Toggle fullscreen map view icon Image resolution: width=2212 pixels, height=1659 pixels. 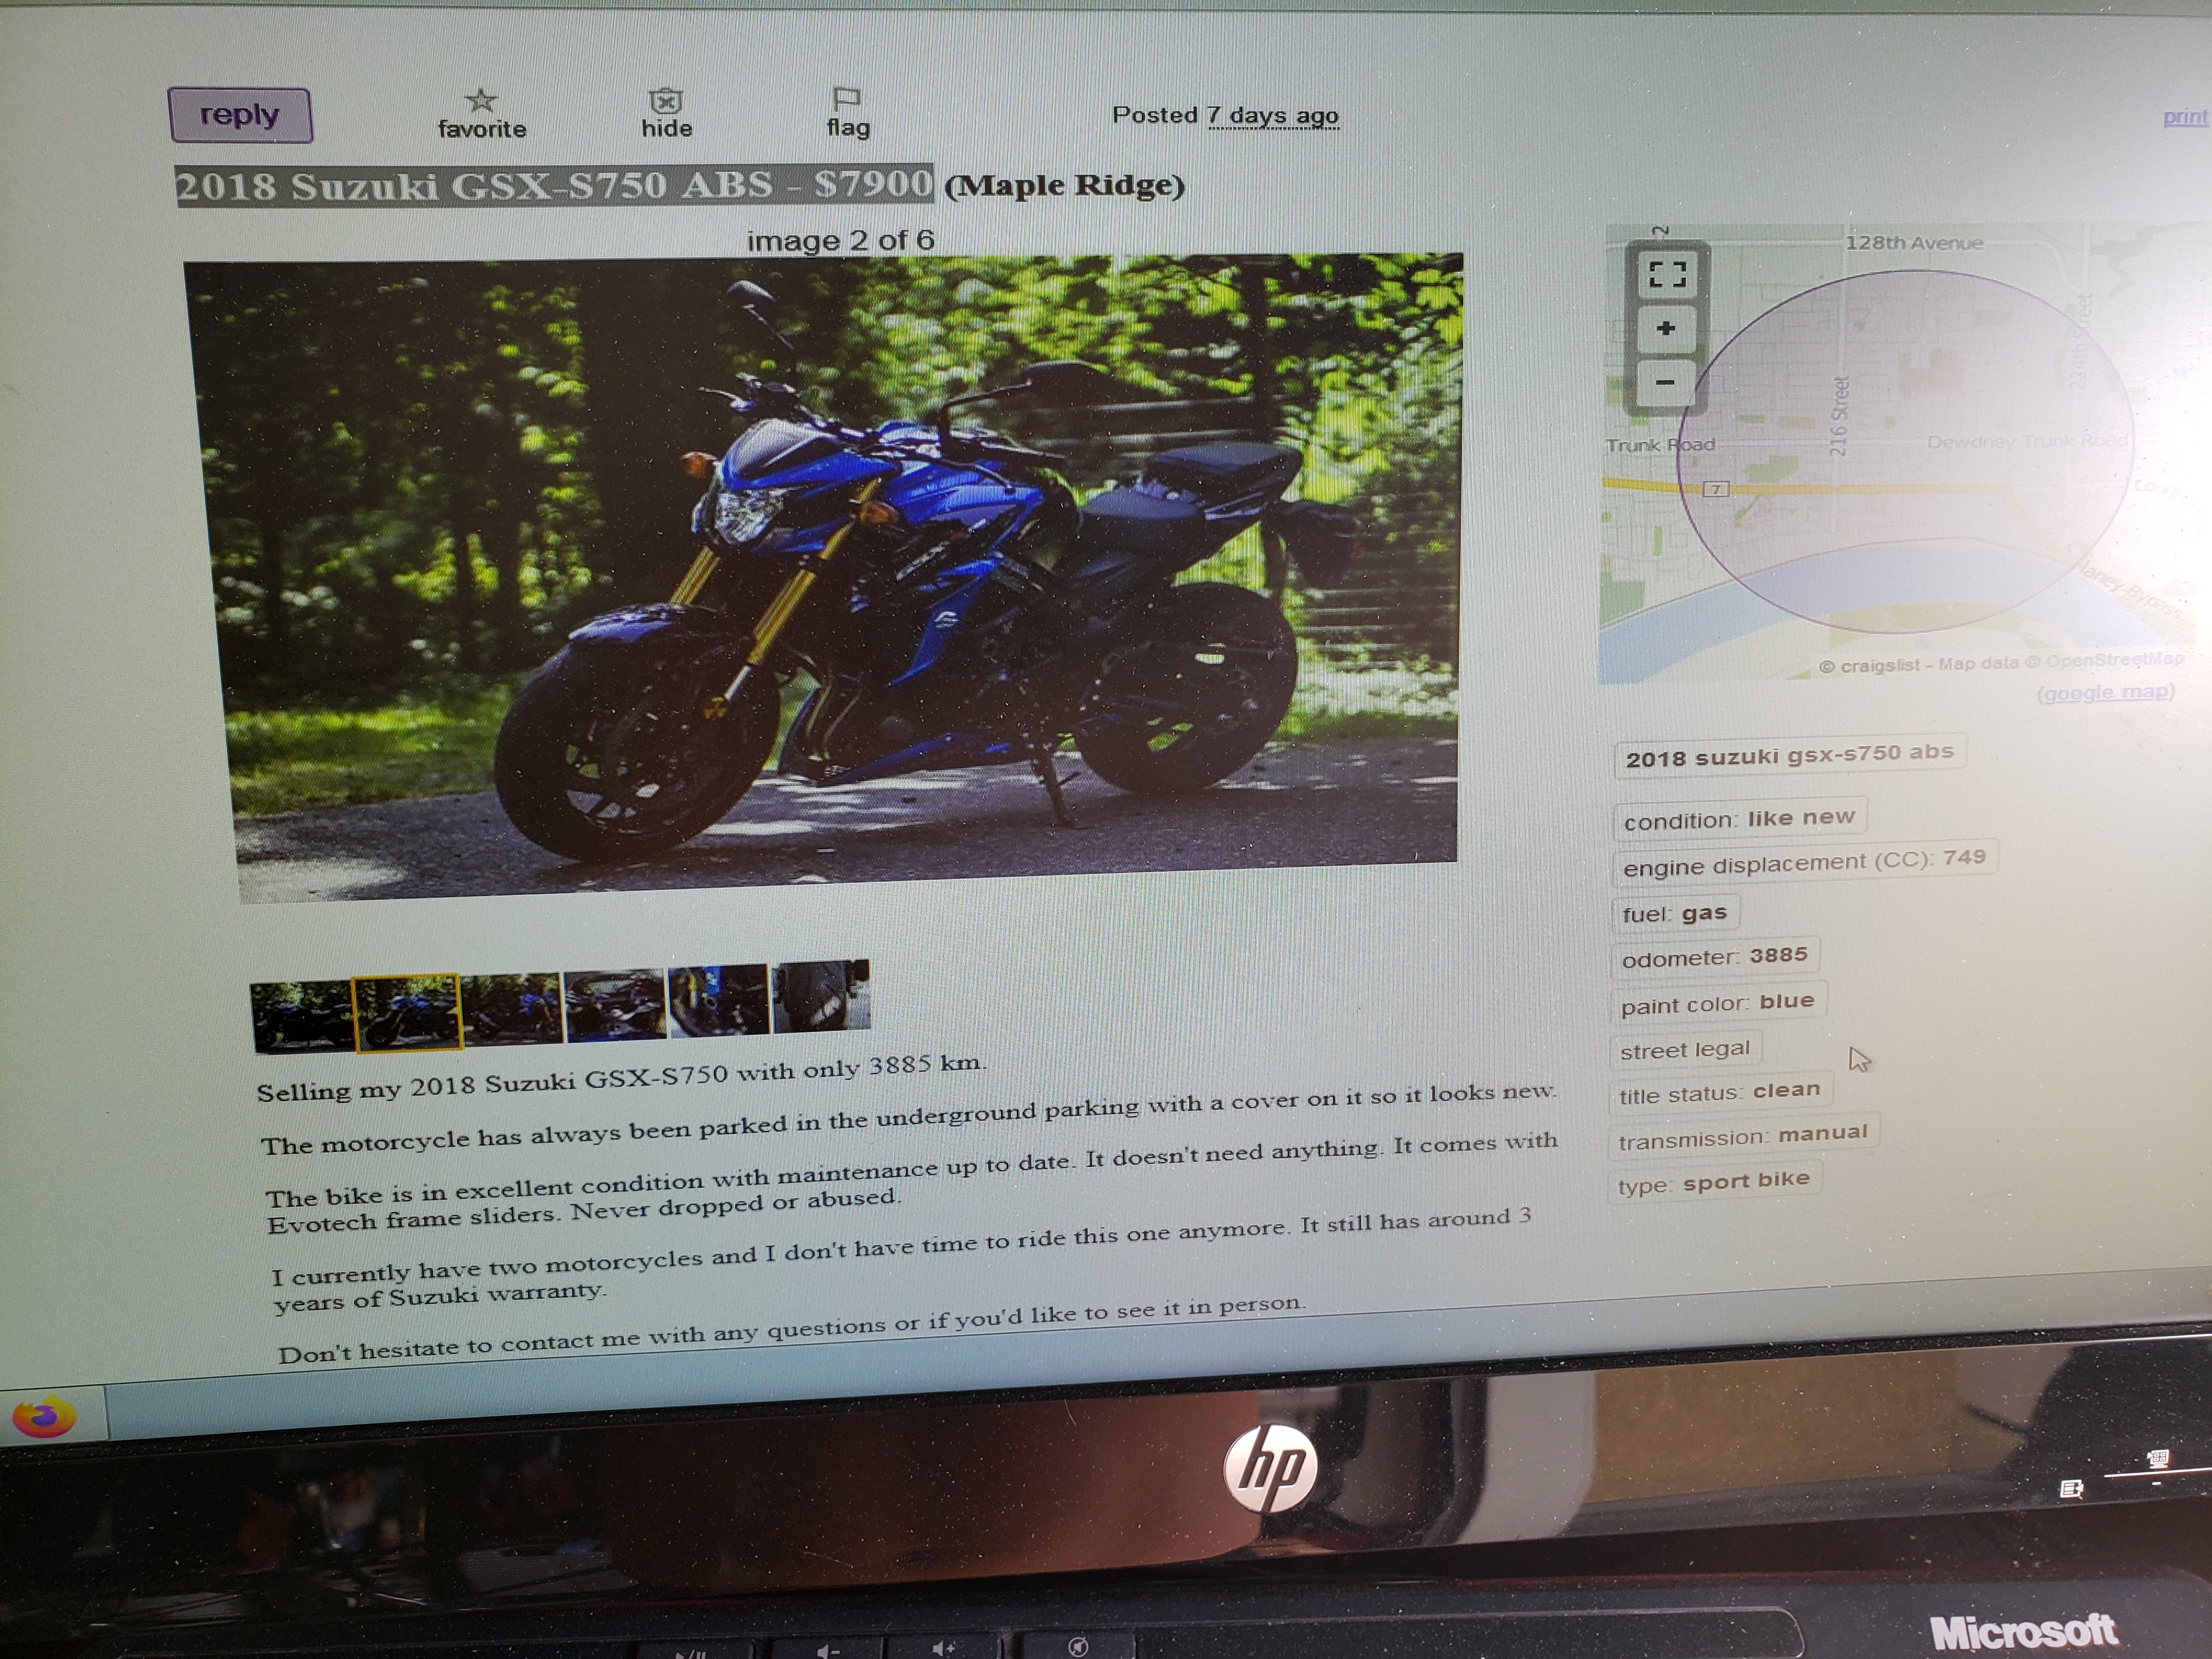(x=1666, y=274)
